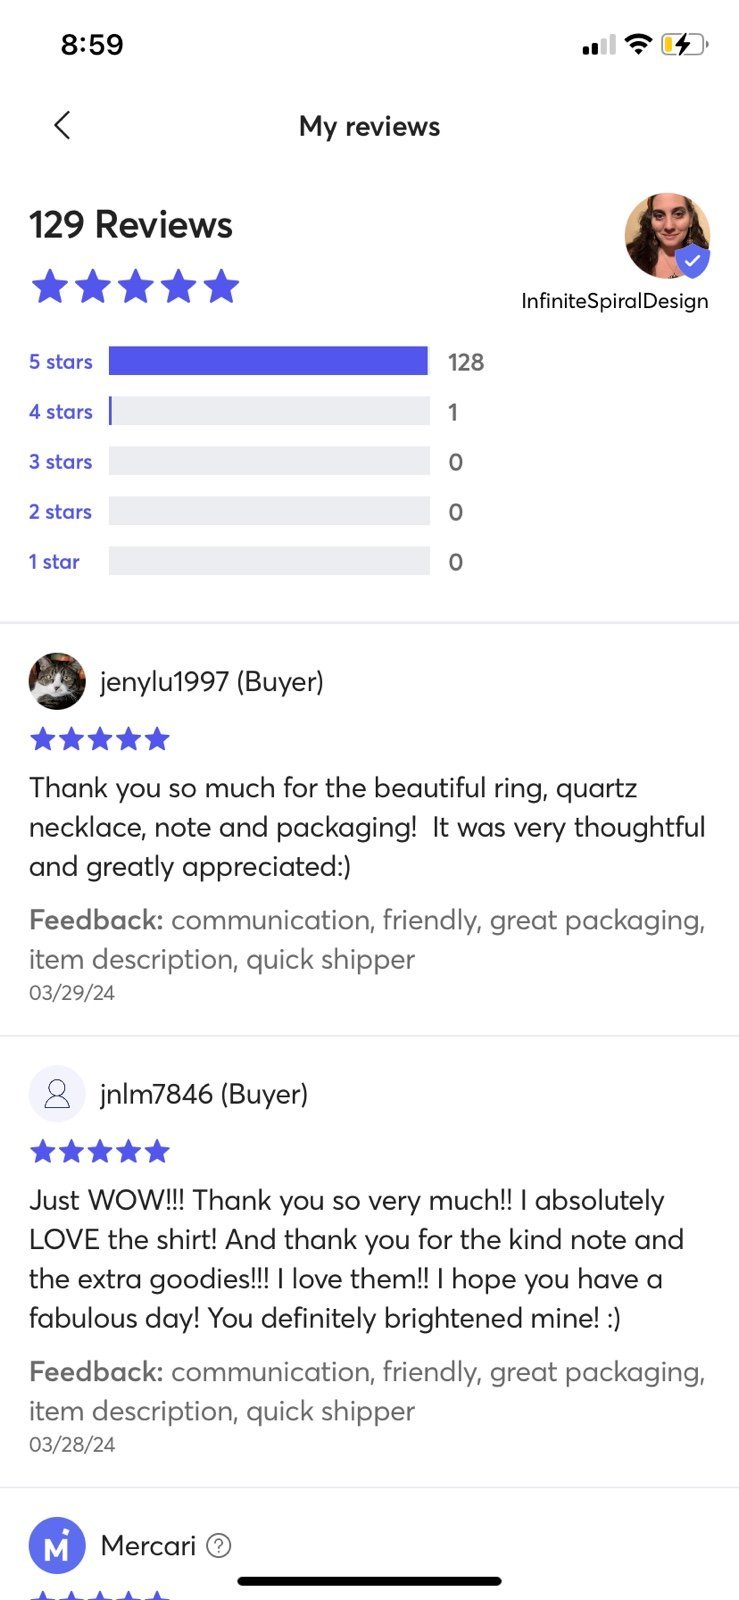Image resolution: width=739 pixels, height=1600 pixels.
Task: Select the 2 stars filter
Action: (60, 511)
